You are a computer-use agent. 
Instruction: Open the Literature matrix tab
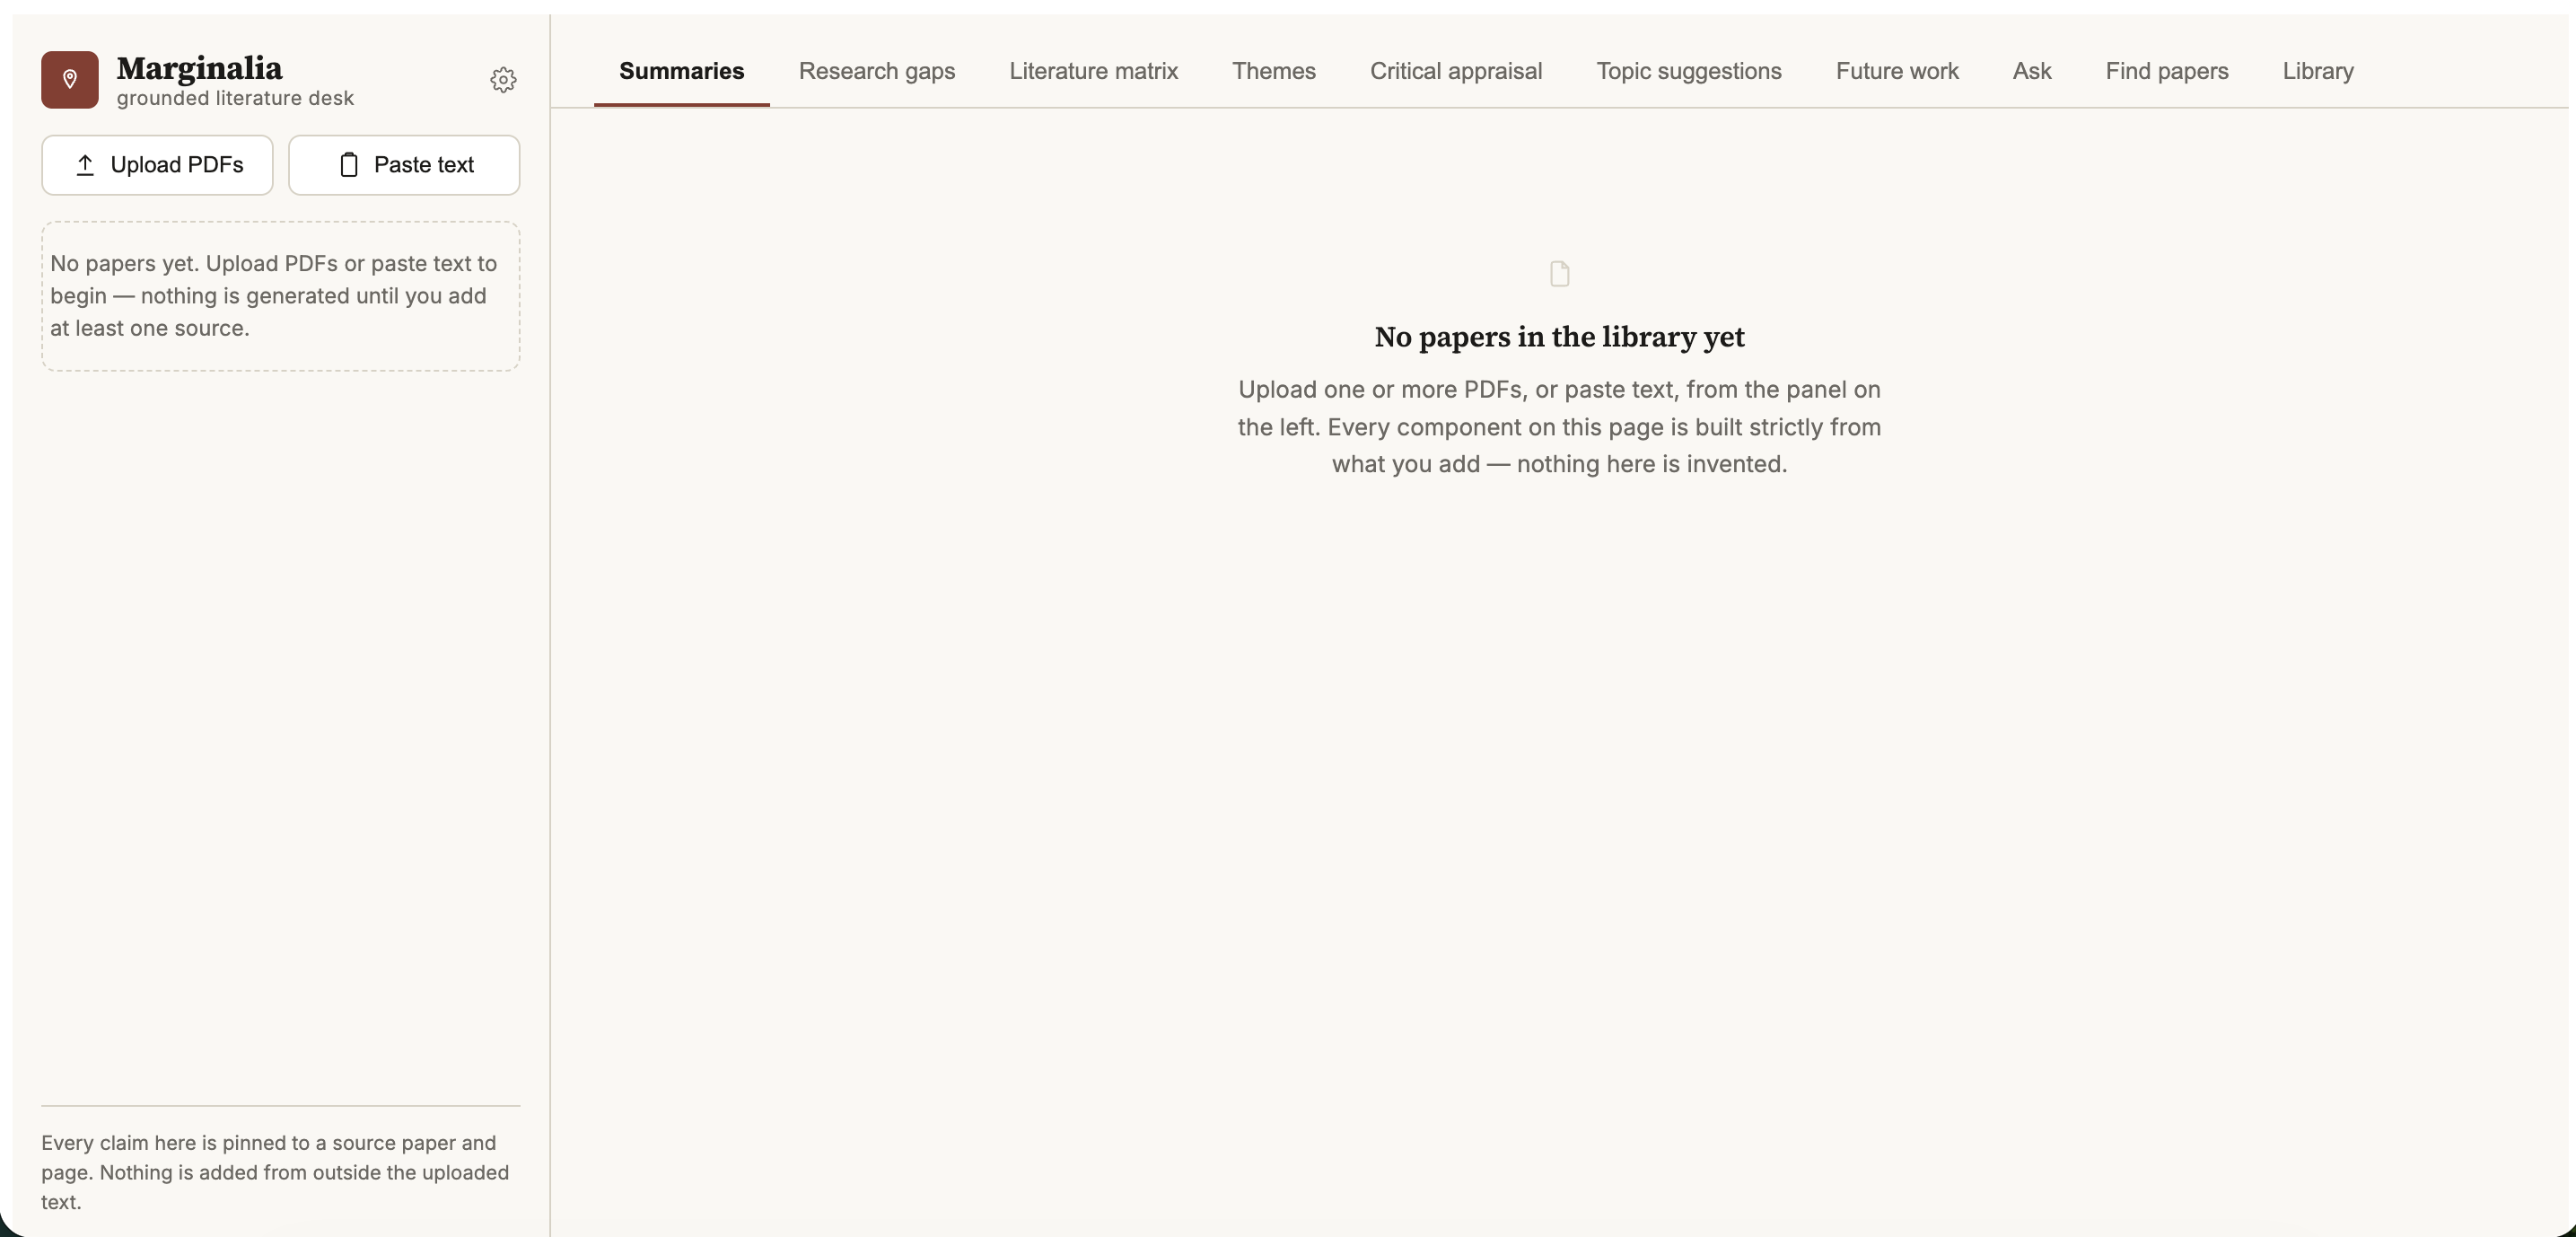1093,71
